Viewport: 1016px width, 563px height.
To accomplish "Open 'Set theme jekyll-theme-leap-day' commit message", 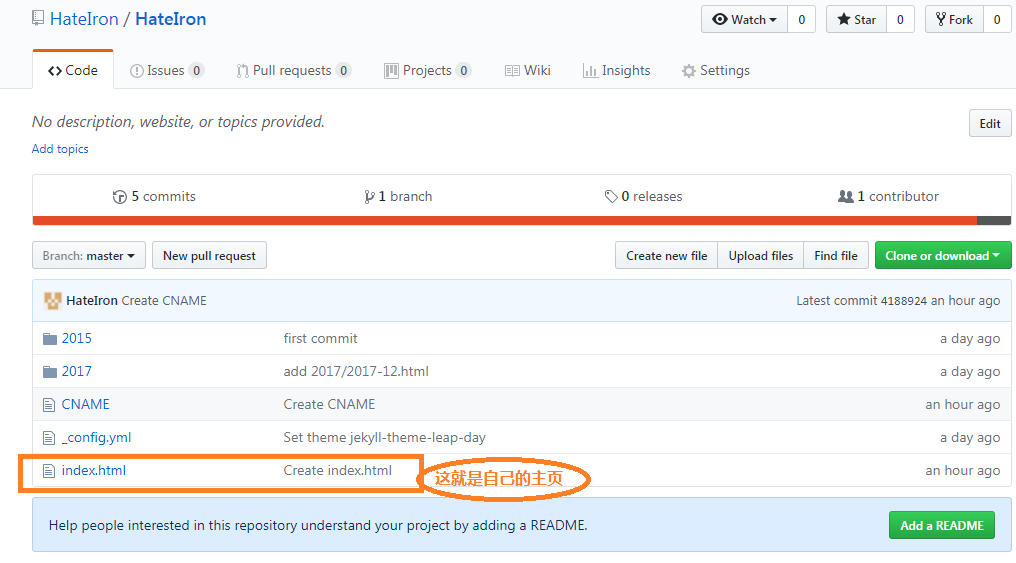I will click(384, 437).
